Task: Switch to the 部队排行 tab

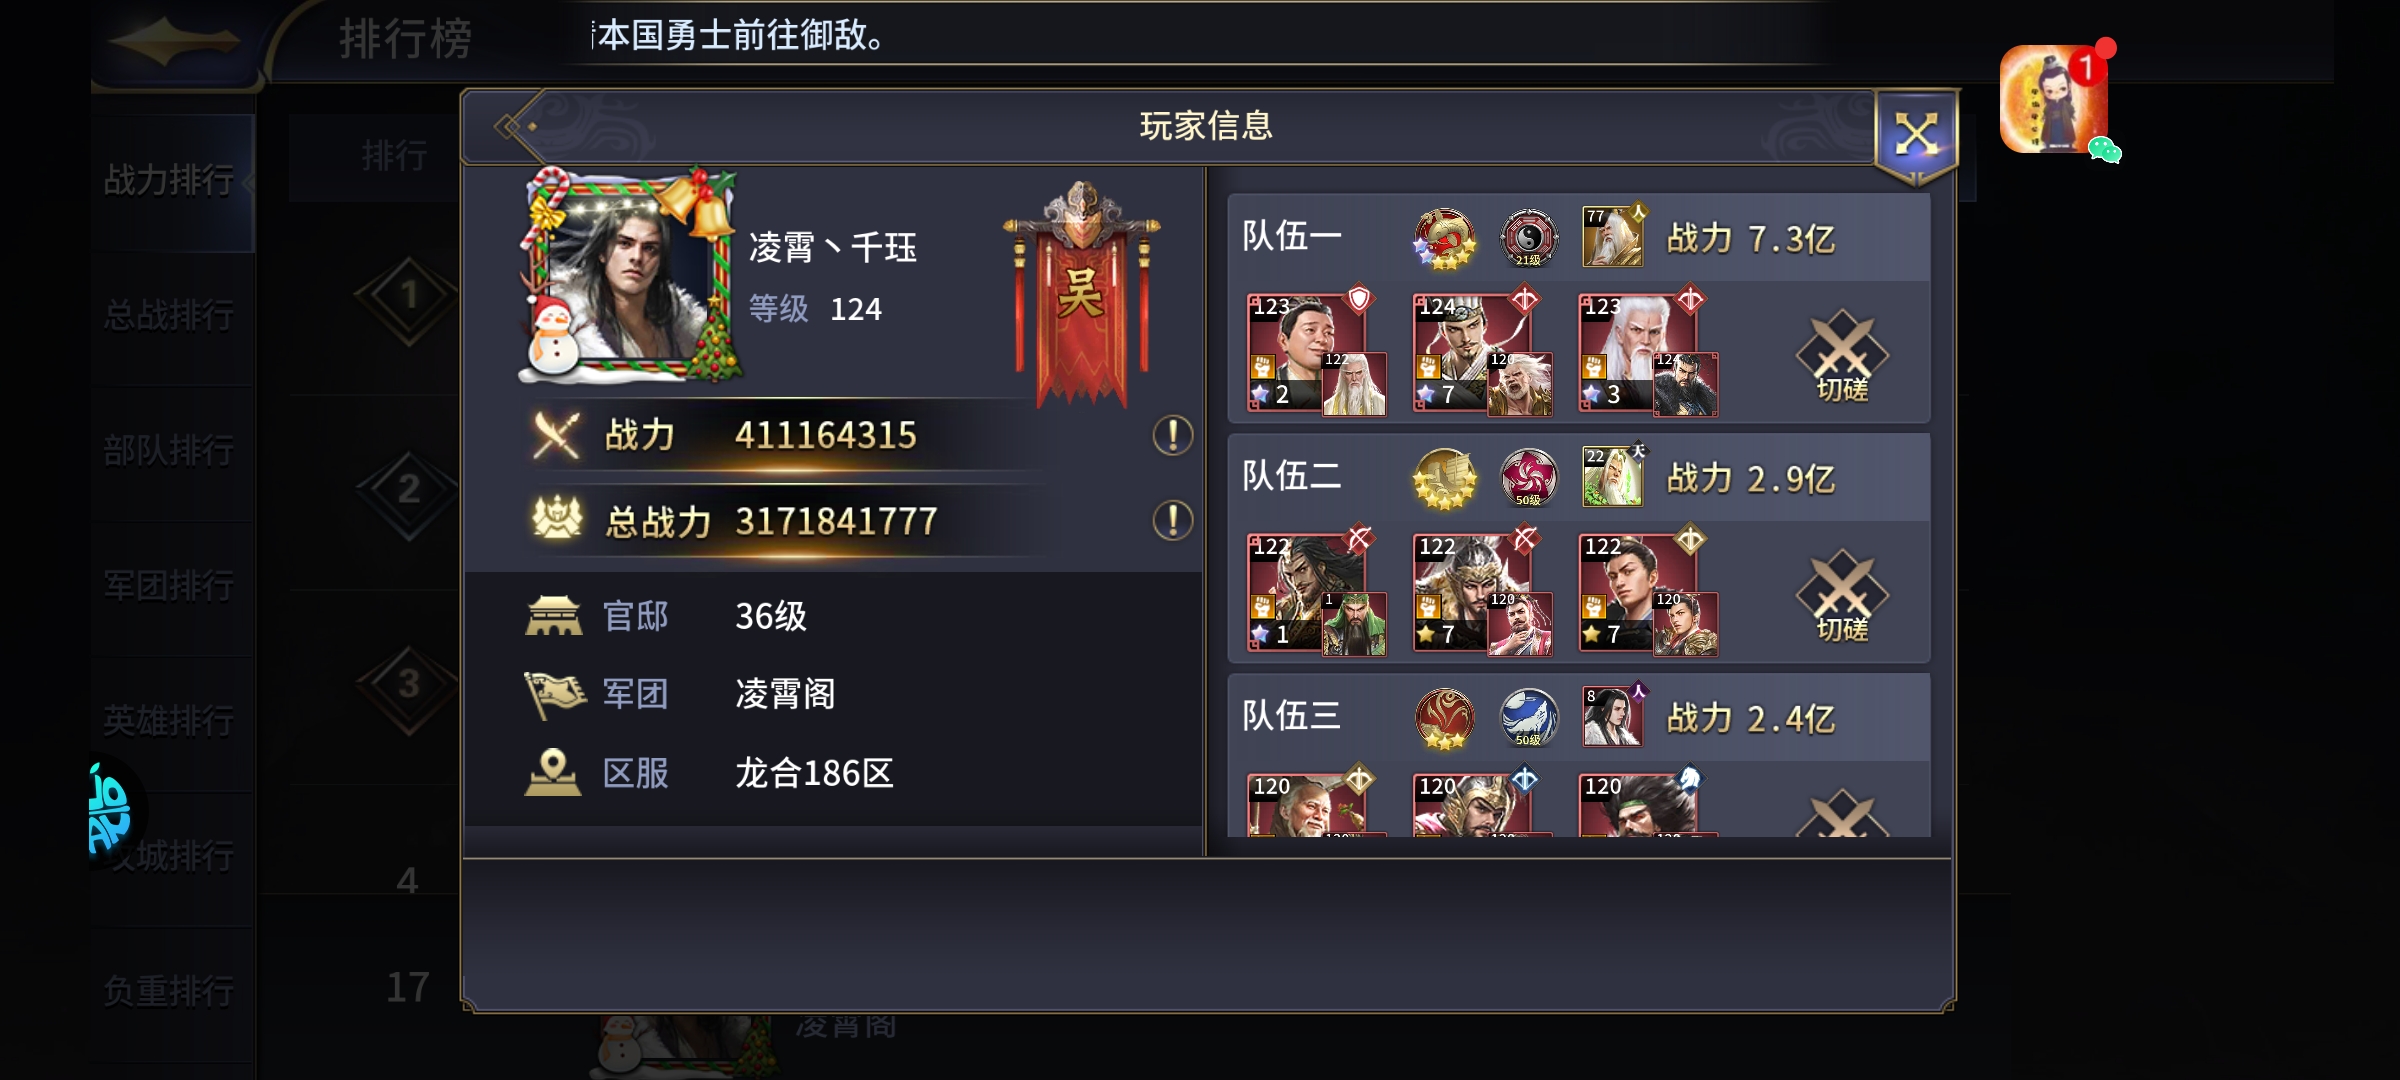Action: (170, 451)
